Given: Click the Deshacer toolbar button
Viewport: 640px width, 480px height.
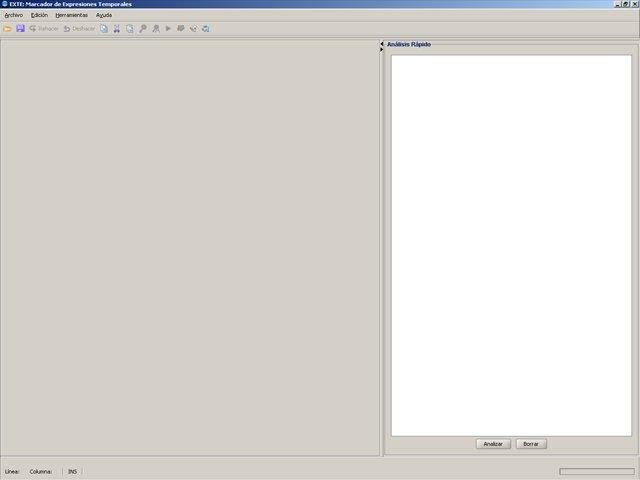Looking at the screenshot, I should [80, 29].
